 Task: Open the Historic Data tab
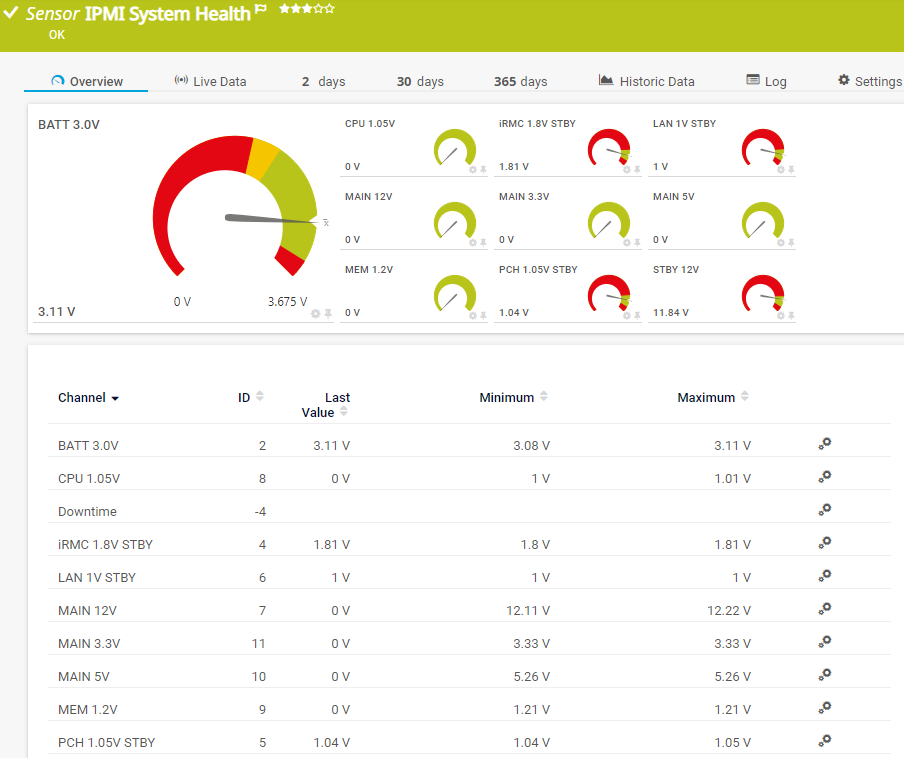point(646,81)
